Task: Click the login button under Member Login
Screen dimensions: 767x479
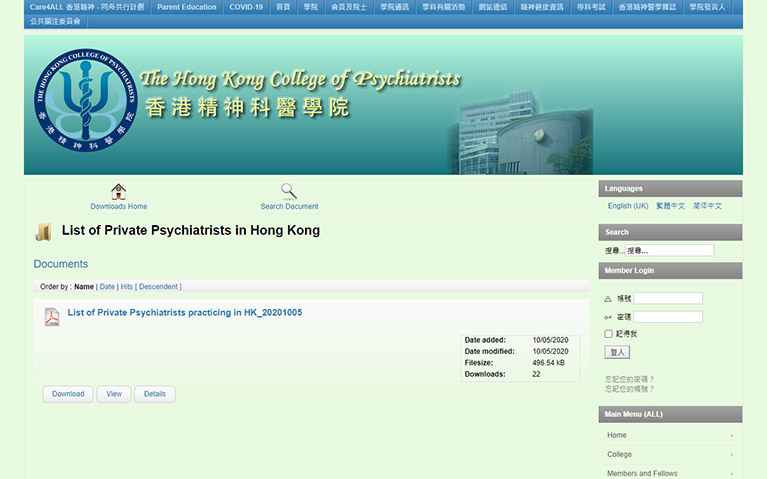Action: pyautogui.click(x=617, y=352)
